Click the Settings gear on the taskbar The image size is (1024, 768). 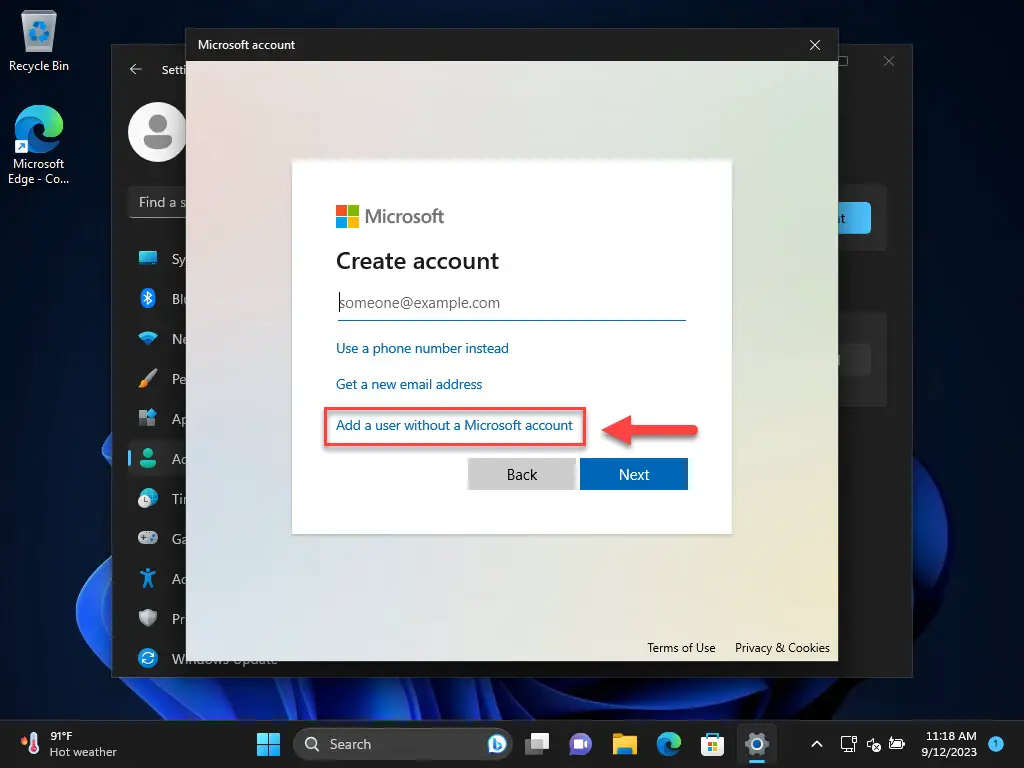click(756, 744)
